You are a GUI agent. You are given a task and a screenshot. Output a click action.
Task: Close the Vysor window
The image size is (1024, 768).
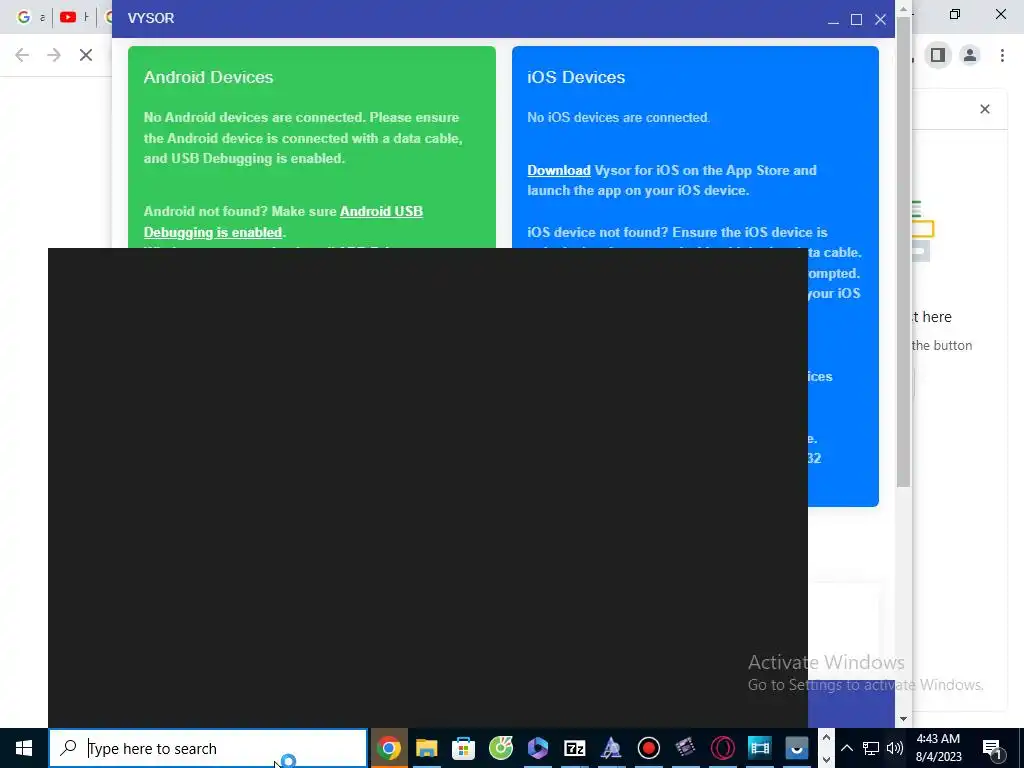pyautogui.click(x=880, y=20)
